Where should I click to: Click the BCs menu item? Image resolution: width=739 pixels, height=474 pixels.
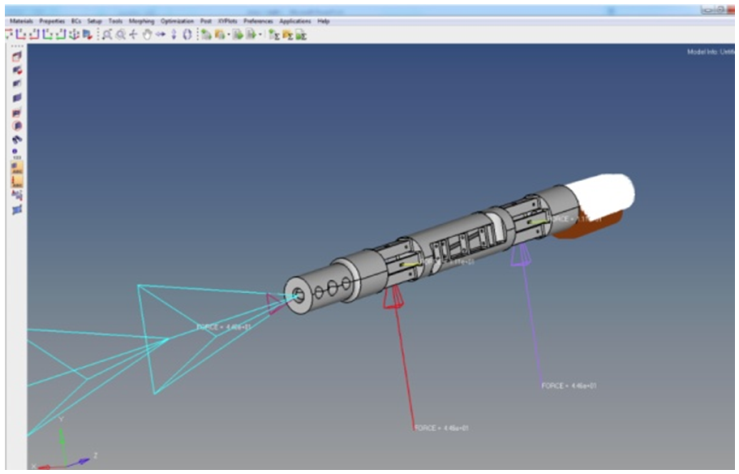click(74, 21)
